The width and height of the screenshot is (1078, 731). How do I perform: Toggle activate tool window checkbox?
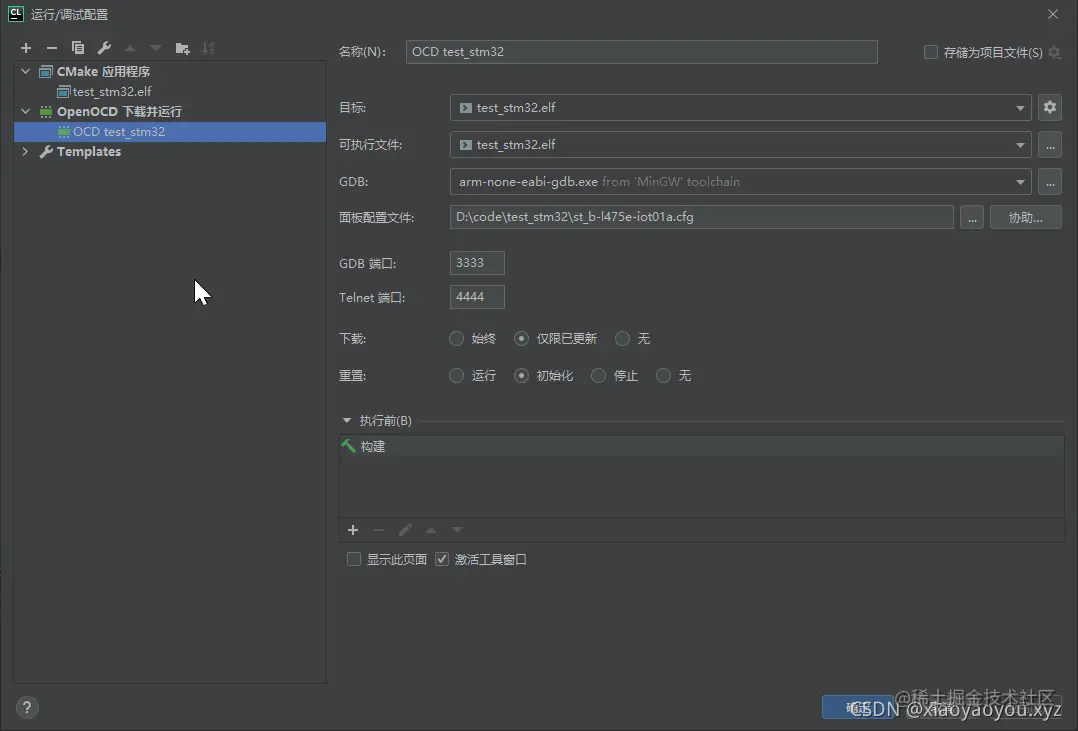(x=442, y=559)
